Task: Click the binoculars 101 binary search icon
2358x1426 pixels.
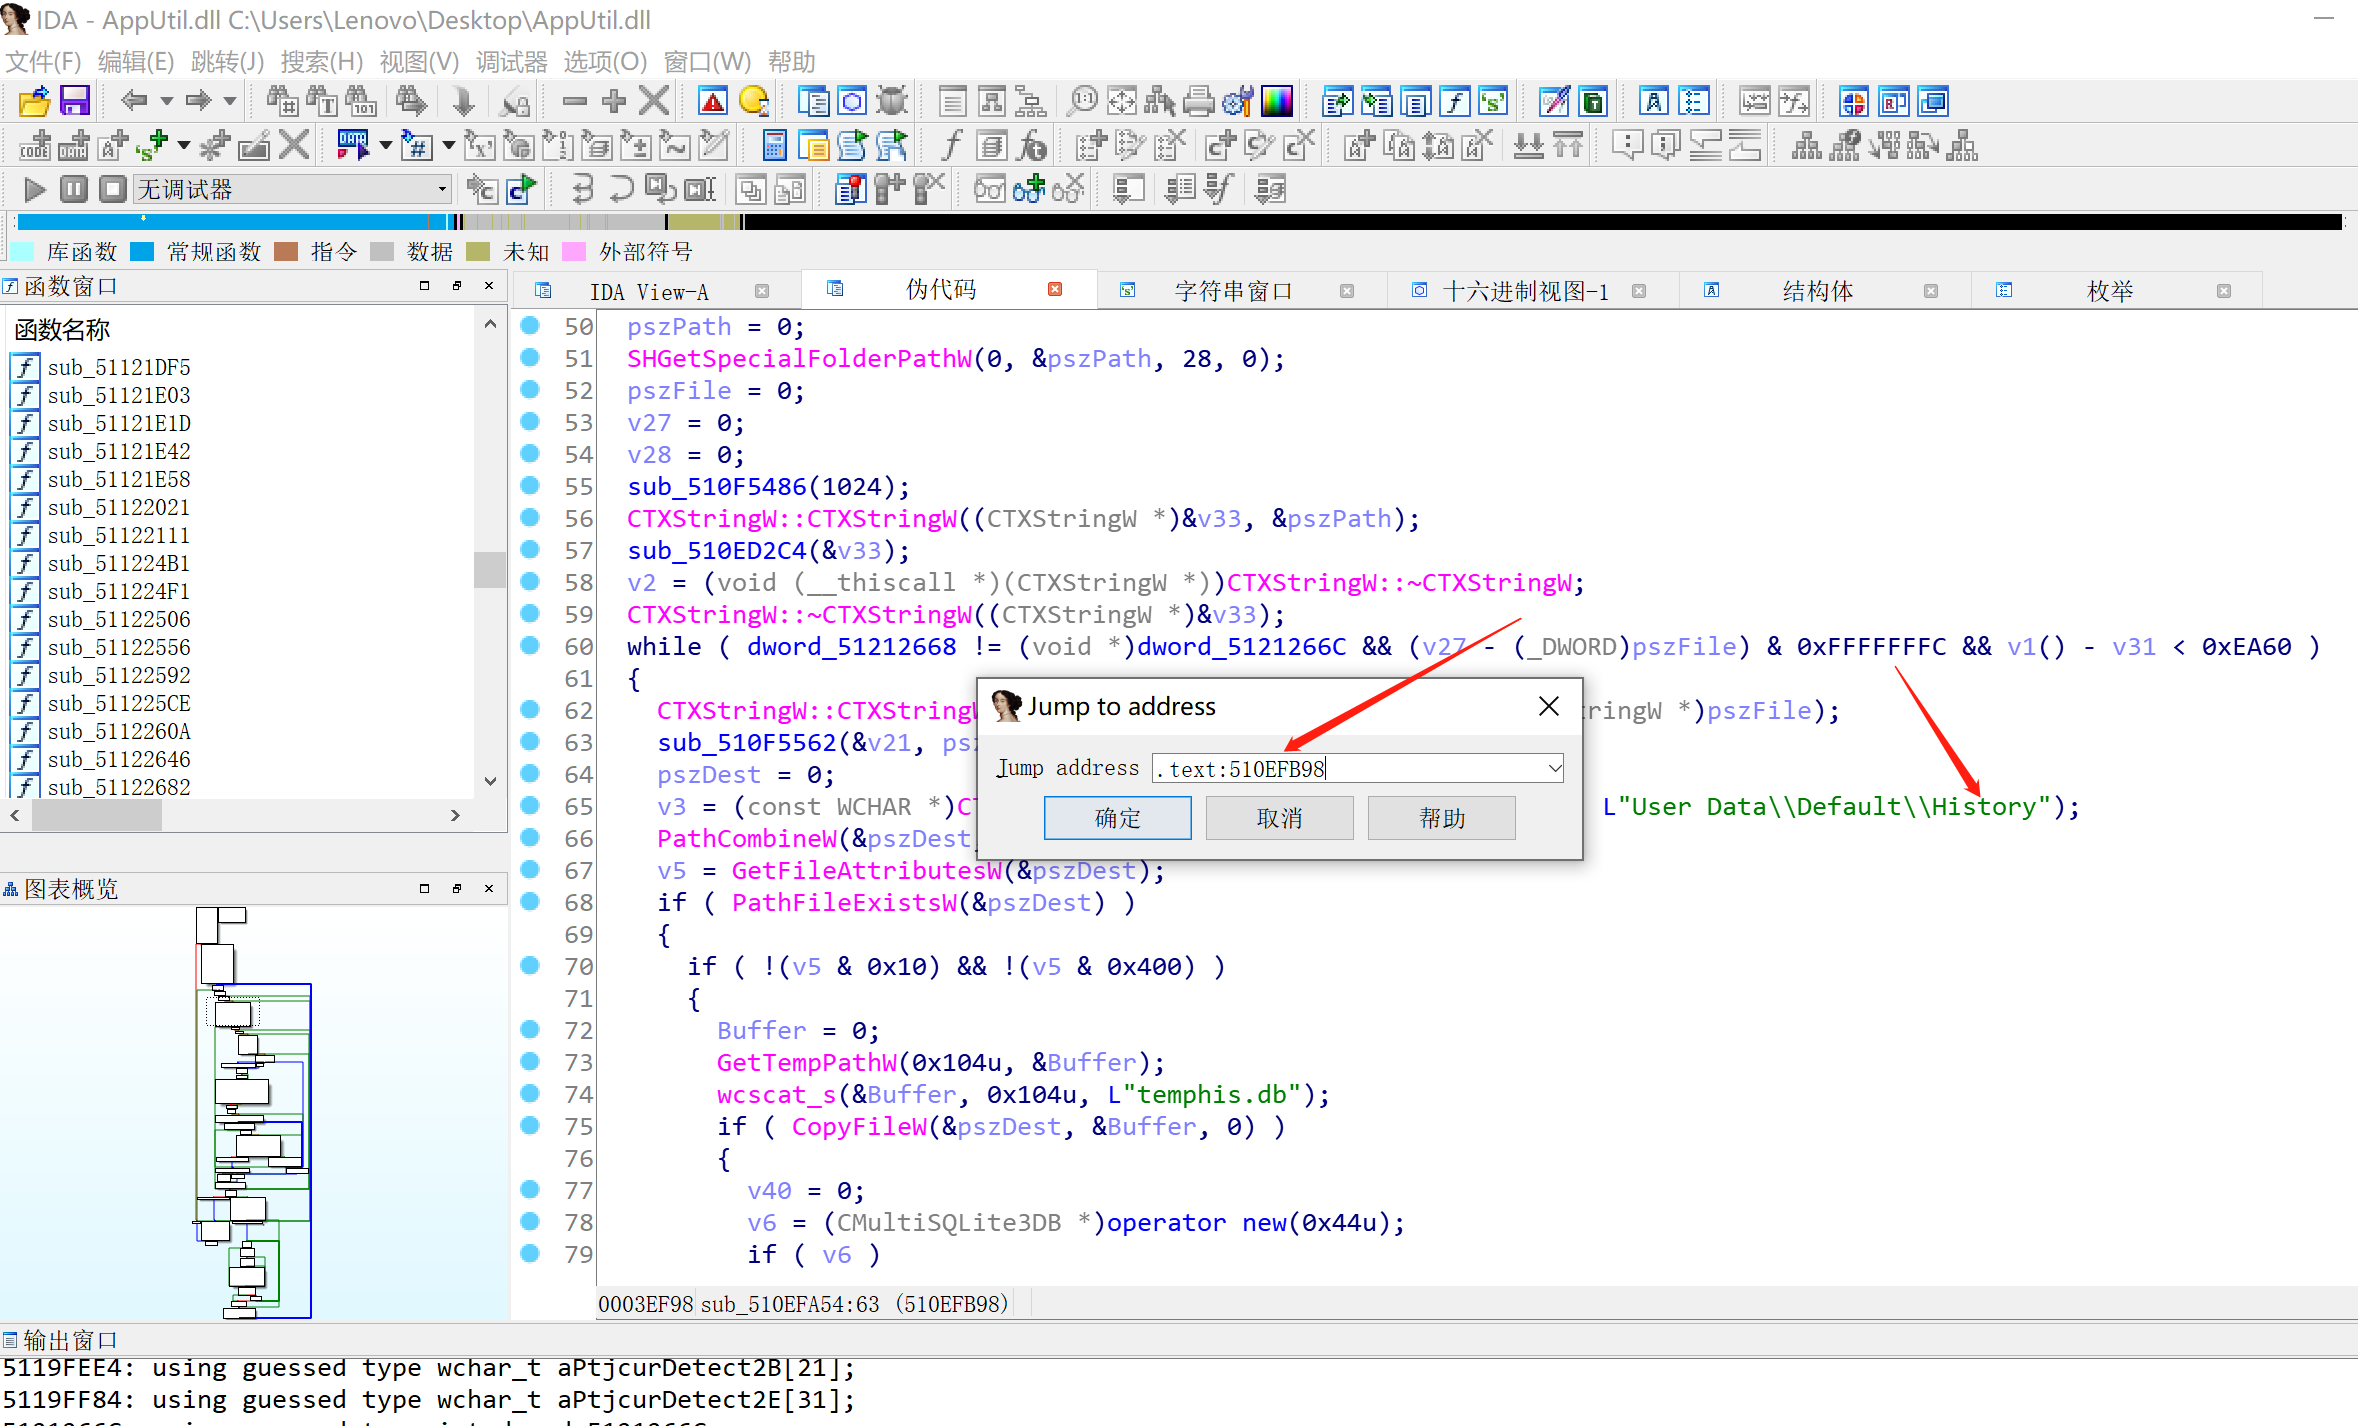Action: [x=362, y=101]
